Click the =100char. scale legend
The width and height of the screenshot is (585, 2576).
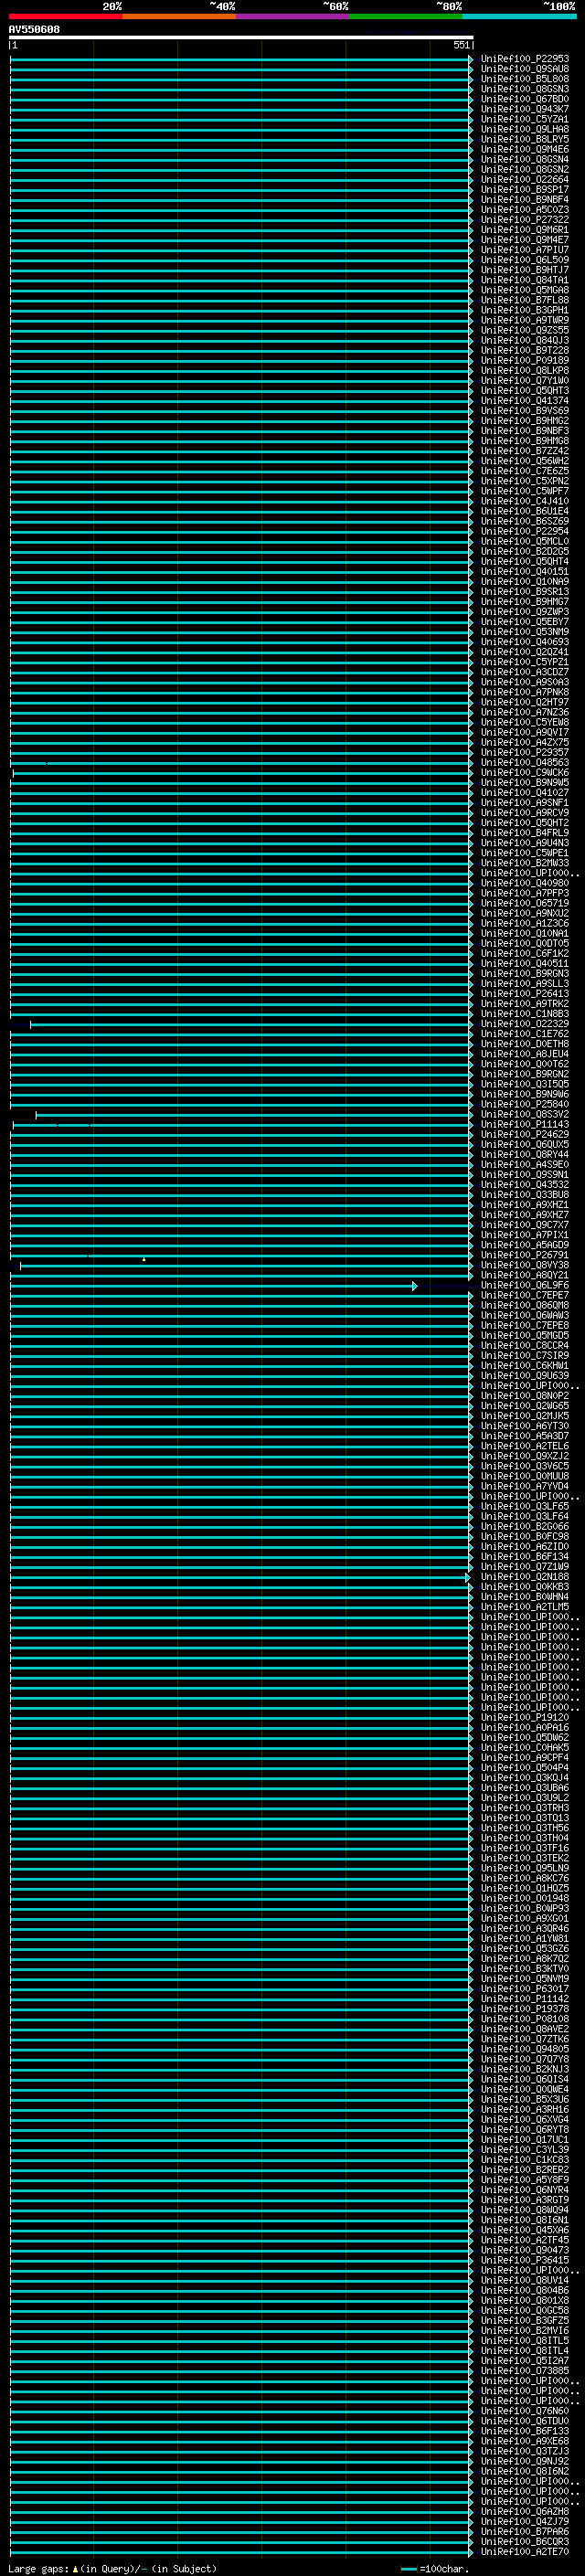pyautogui.click(x=435, y=2569)
